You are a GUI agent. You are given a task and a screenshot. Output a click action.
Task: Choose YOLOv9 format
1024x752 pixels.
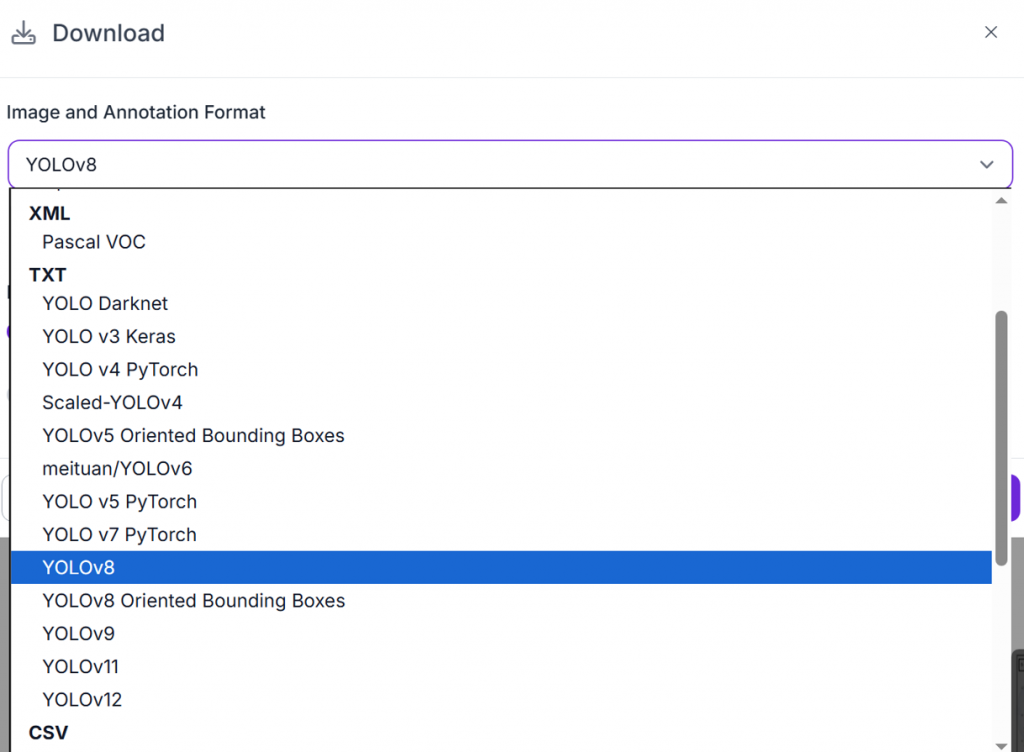(79, 634)
